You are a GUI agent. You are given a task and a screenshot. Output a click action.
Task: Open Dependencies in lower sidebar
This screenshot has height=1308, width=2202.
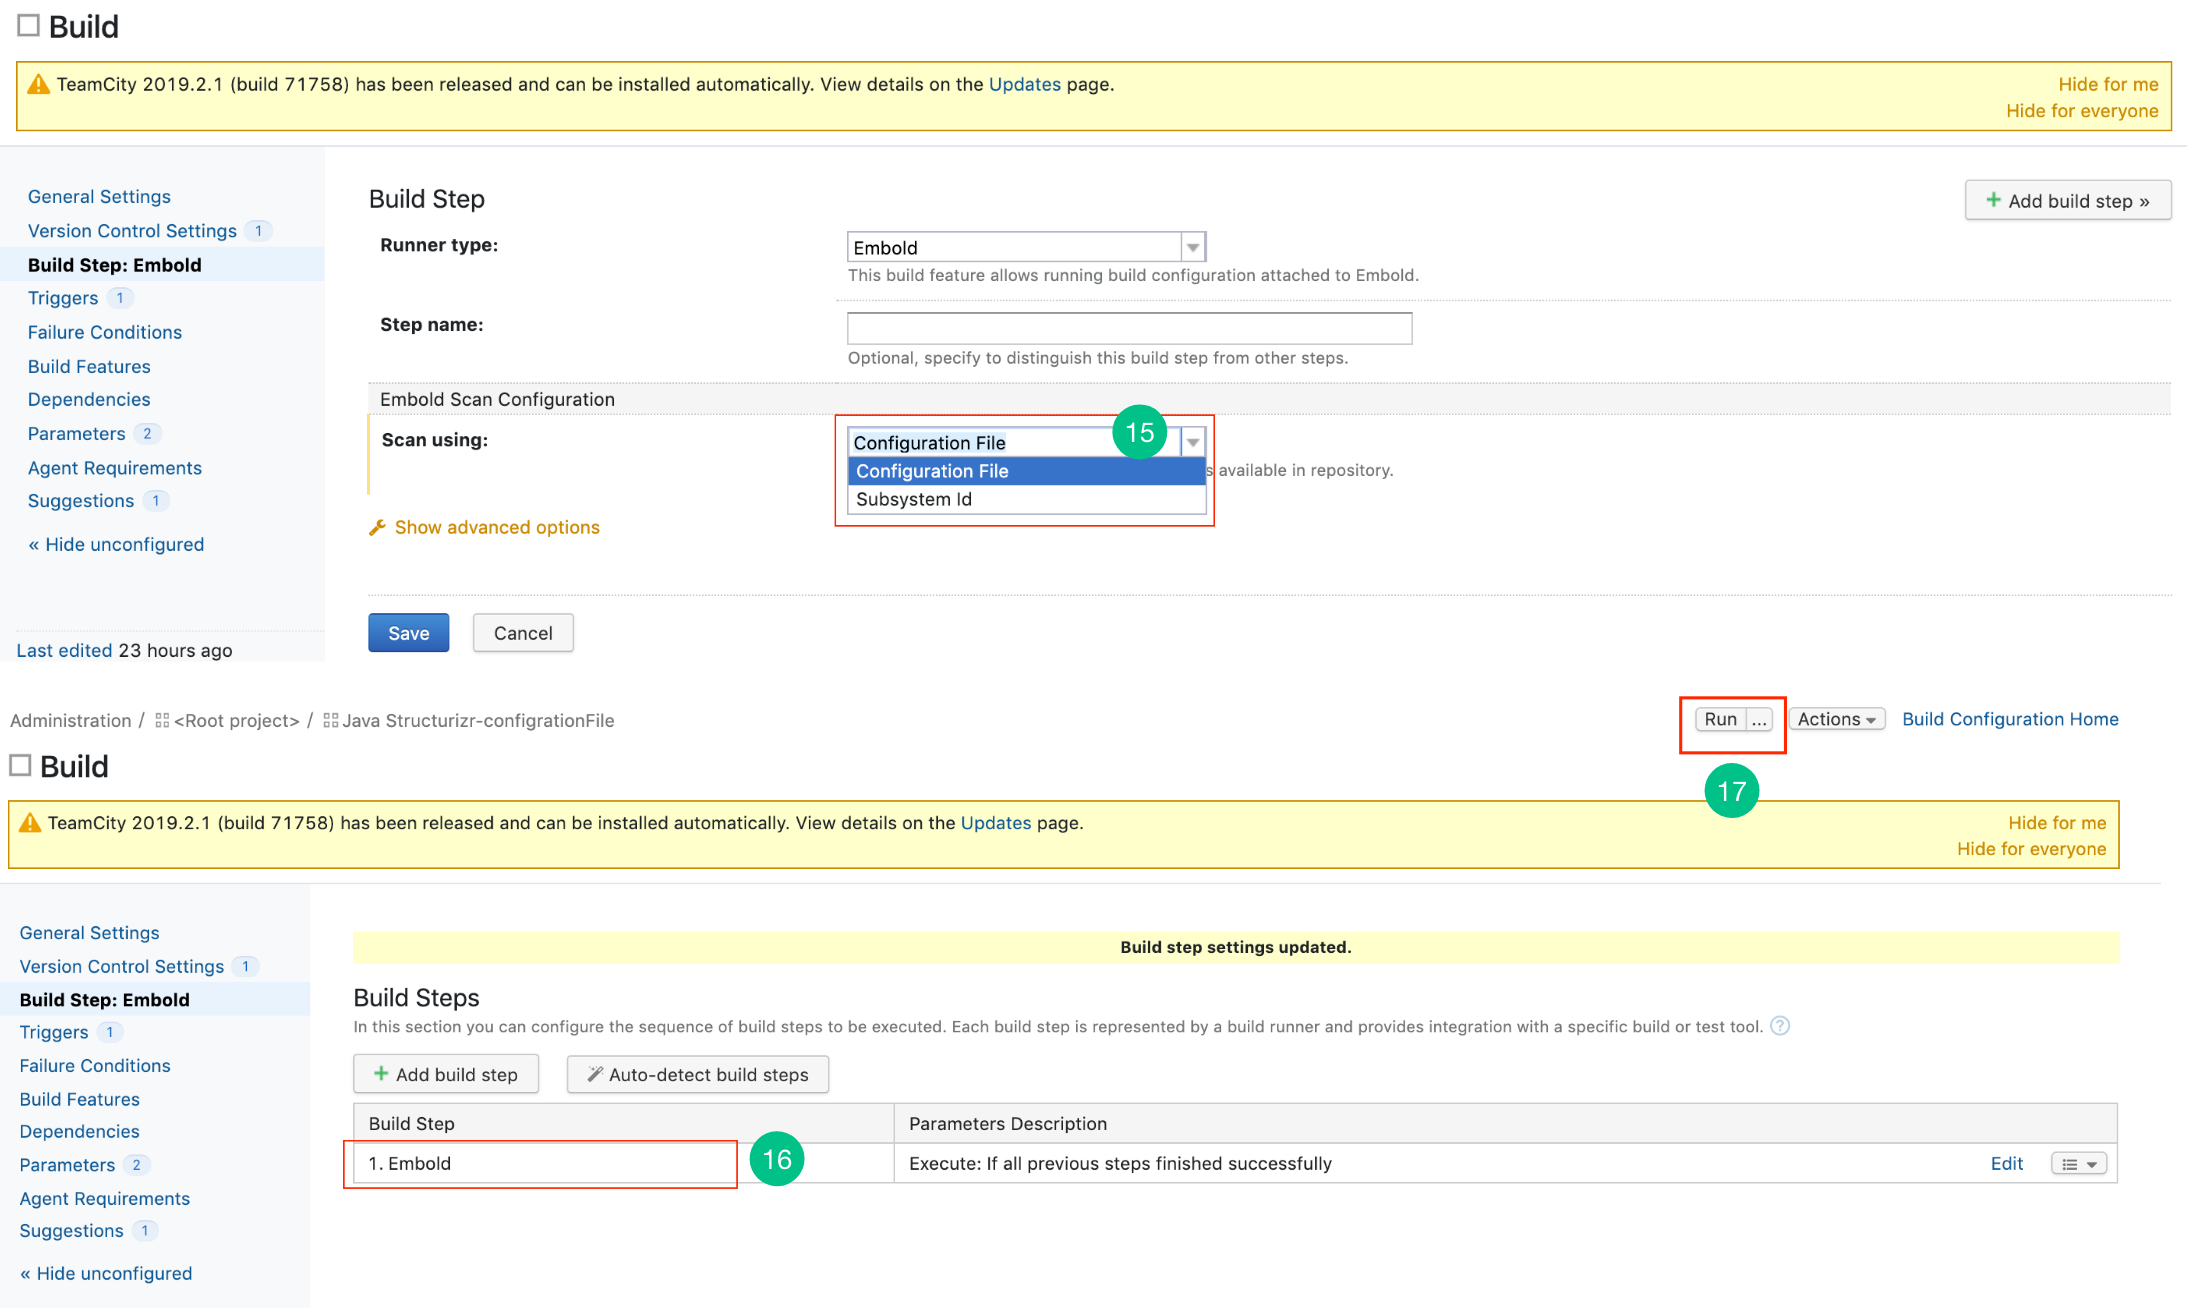click(x=80, y=1132)
